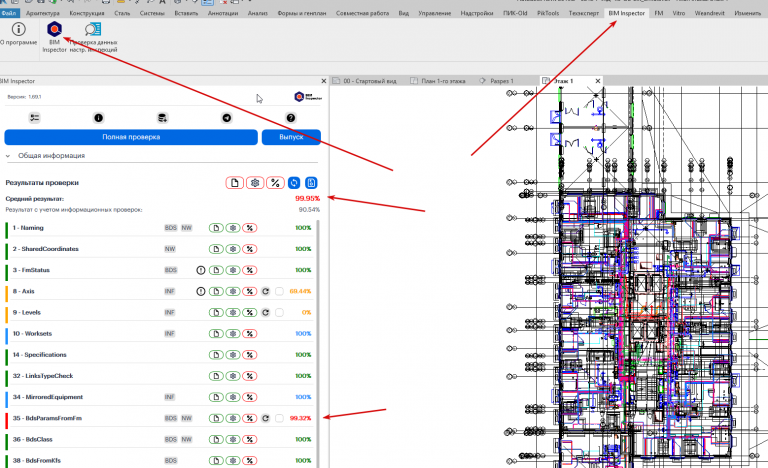Open the Telegram icon in BIM Inspector panel
768x468 pixels.
[x=226, y=118]
